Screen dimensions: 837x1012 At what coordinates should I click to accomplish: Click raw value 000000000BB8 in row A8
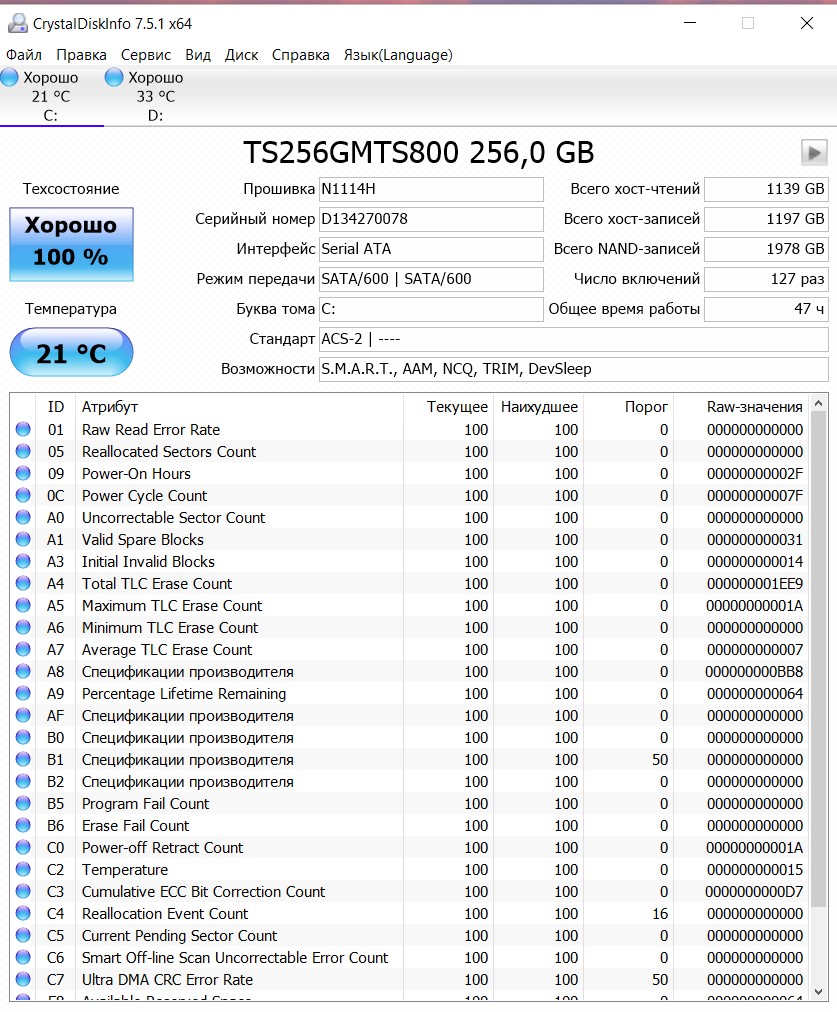(754, 672)
